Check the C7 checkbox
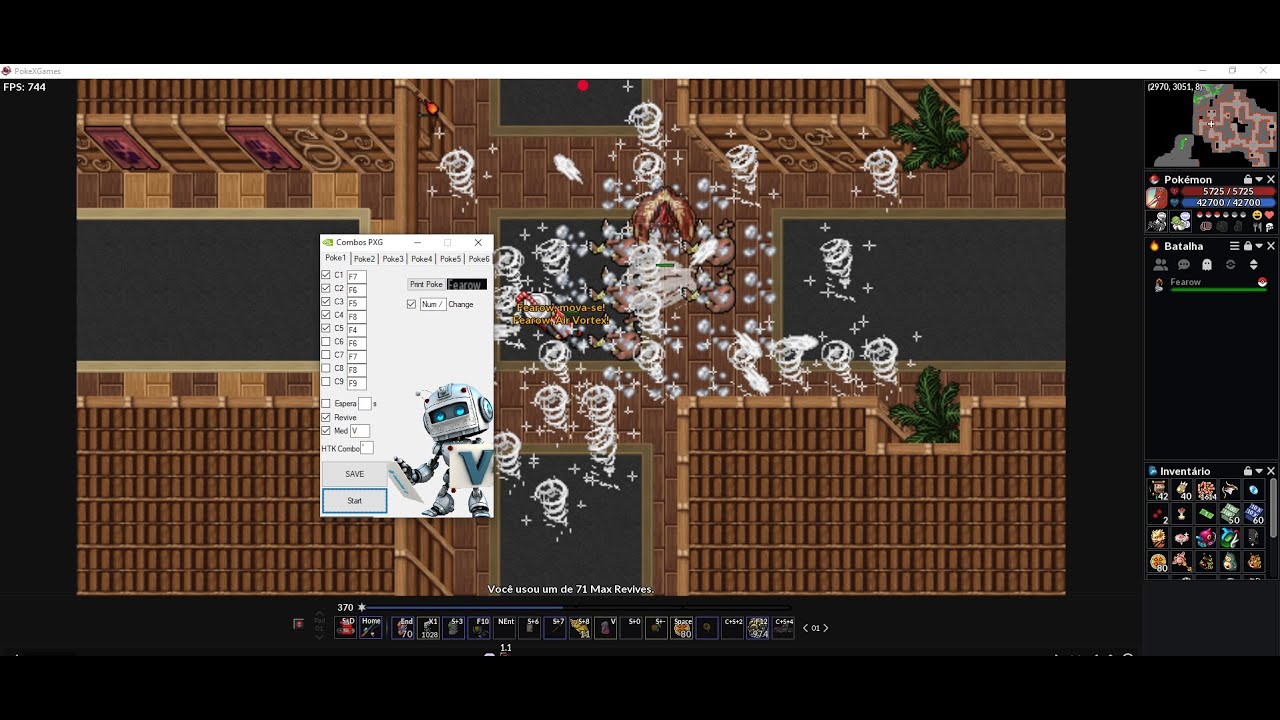The width and height of the screenshot is (1280, 720). (326, 355)
